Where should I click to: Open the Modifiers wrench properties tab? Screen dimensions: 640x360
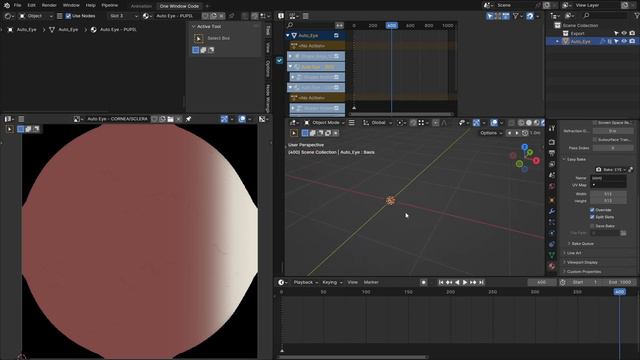click(552, 211)
